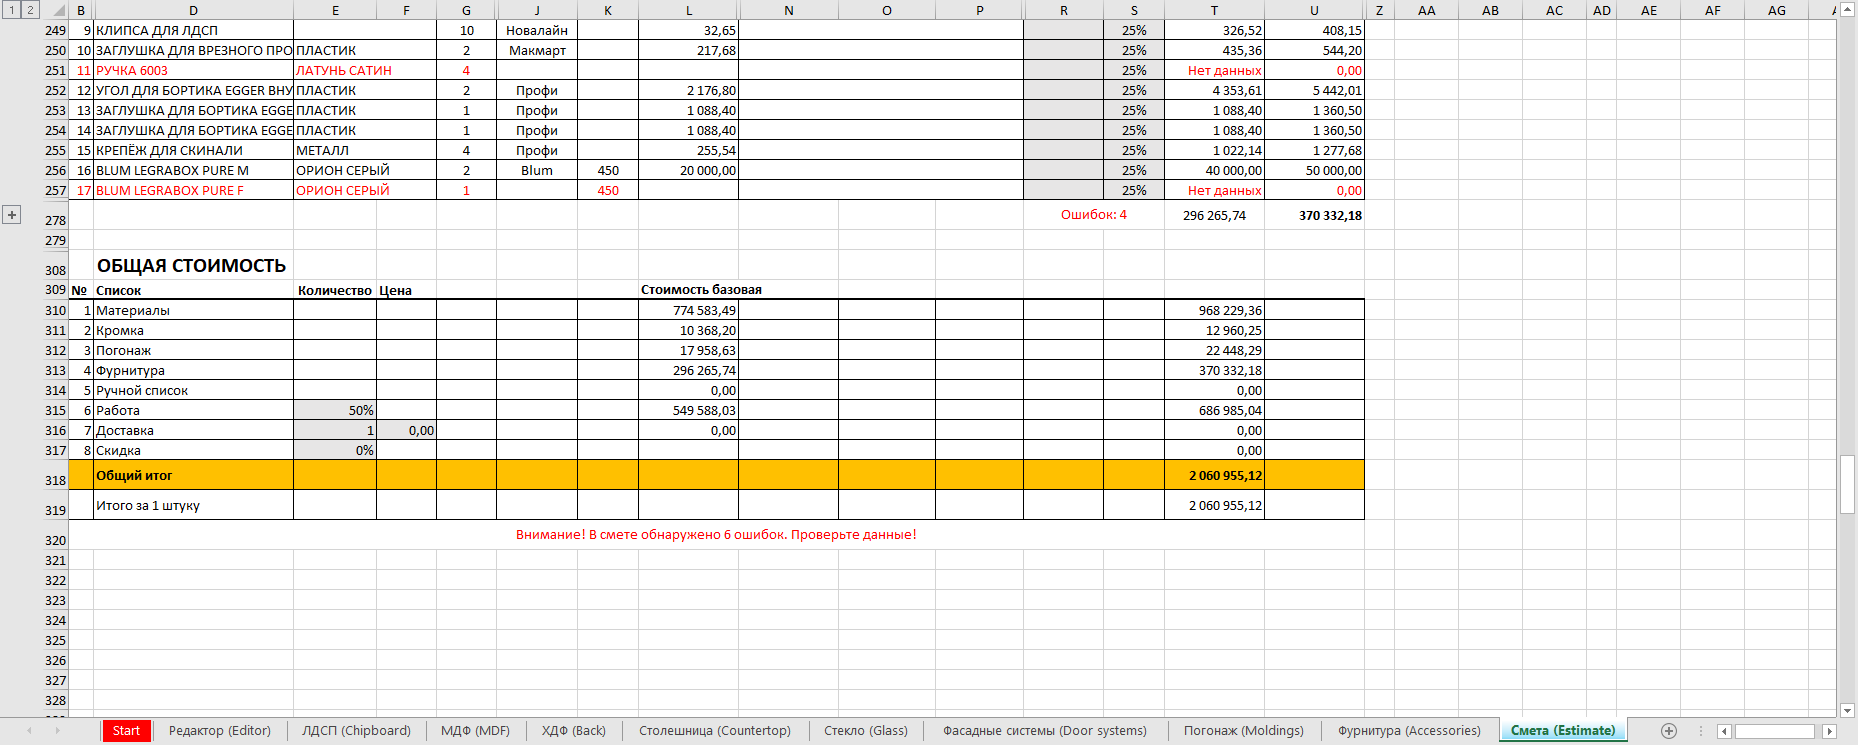
Task: Click outline level 1 button
Action: coord(12,10)
